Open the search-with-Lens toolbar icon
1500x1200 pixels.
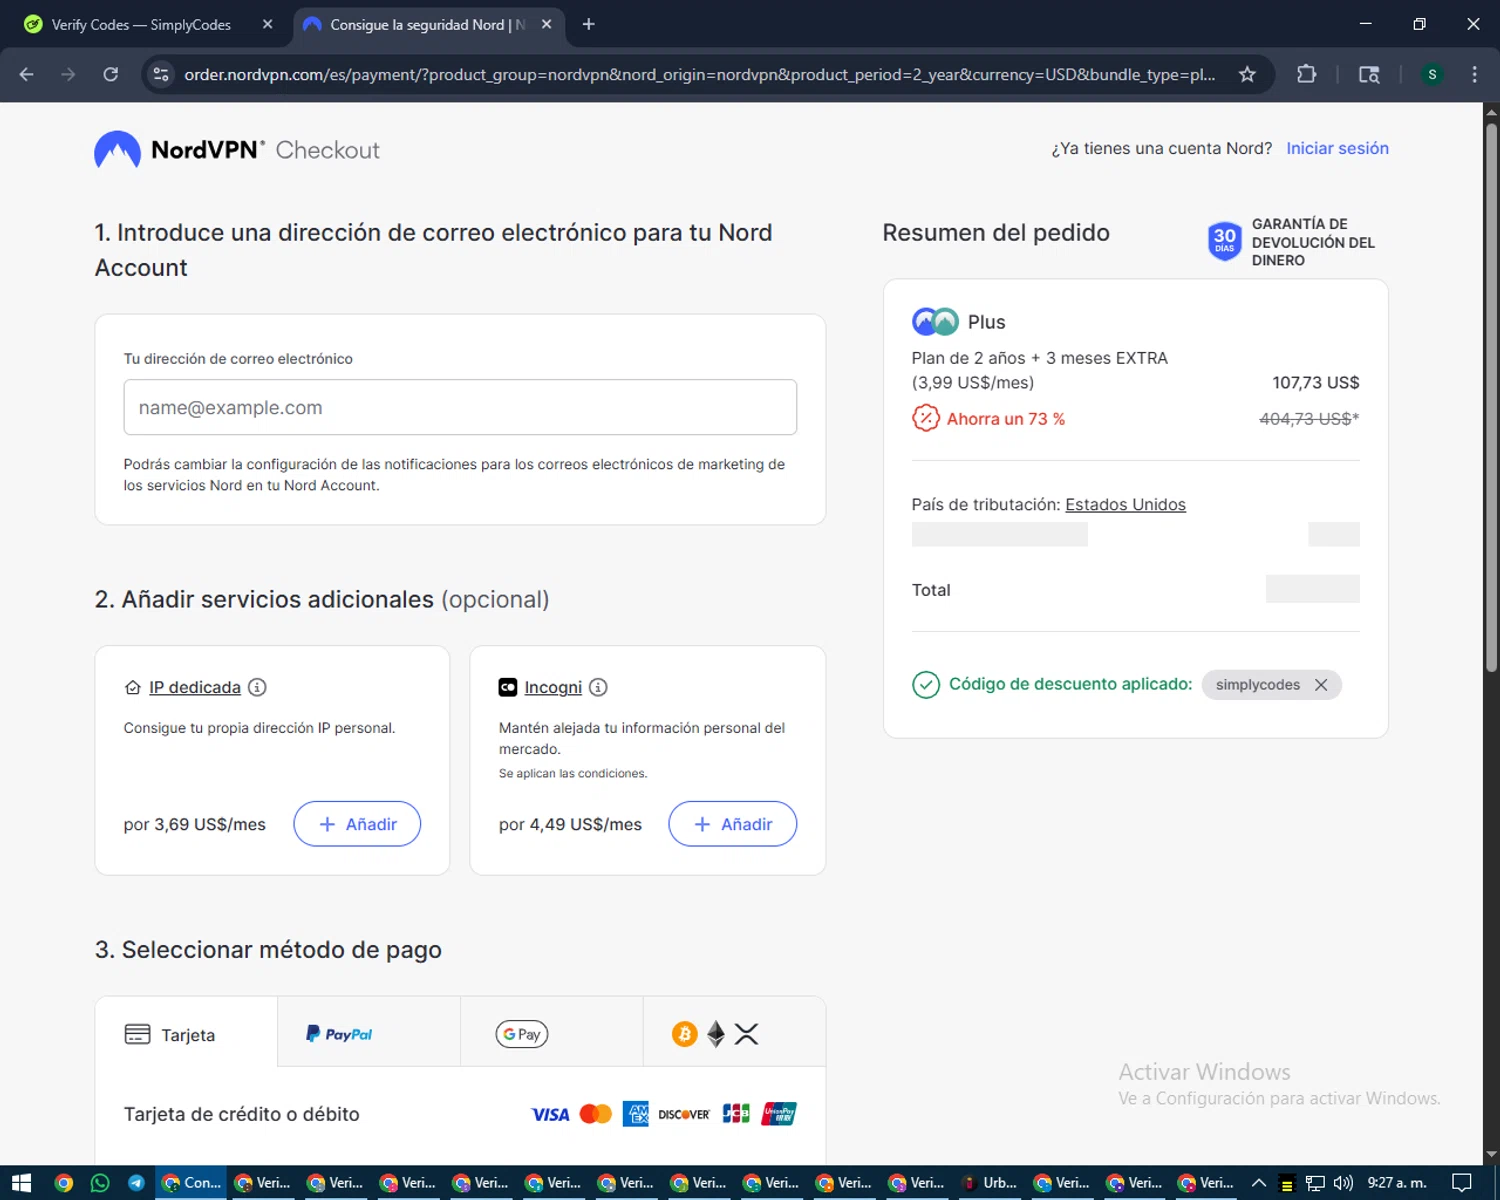(1369, 74)
